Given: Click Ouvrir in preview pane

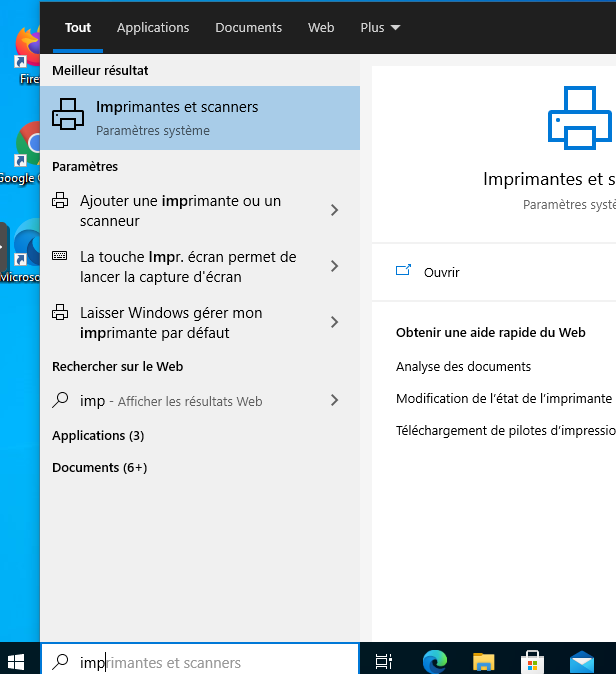Looking at the screenshot, I should [441, 272].
